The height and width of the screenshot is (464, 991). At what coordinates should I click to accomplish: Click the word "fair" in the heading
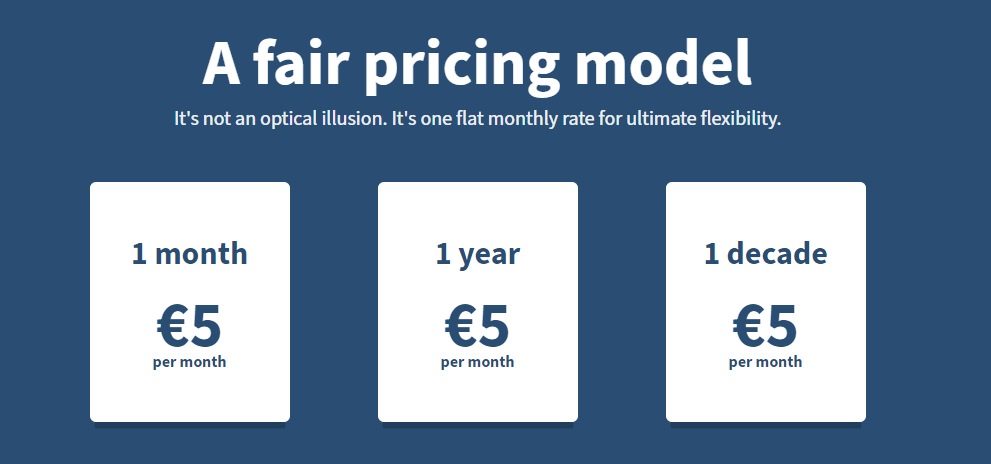coord(295,64)
